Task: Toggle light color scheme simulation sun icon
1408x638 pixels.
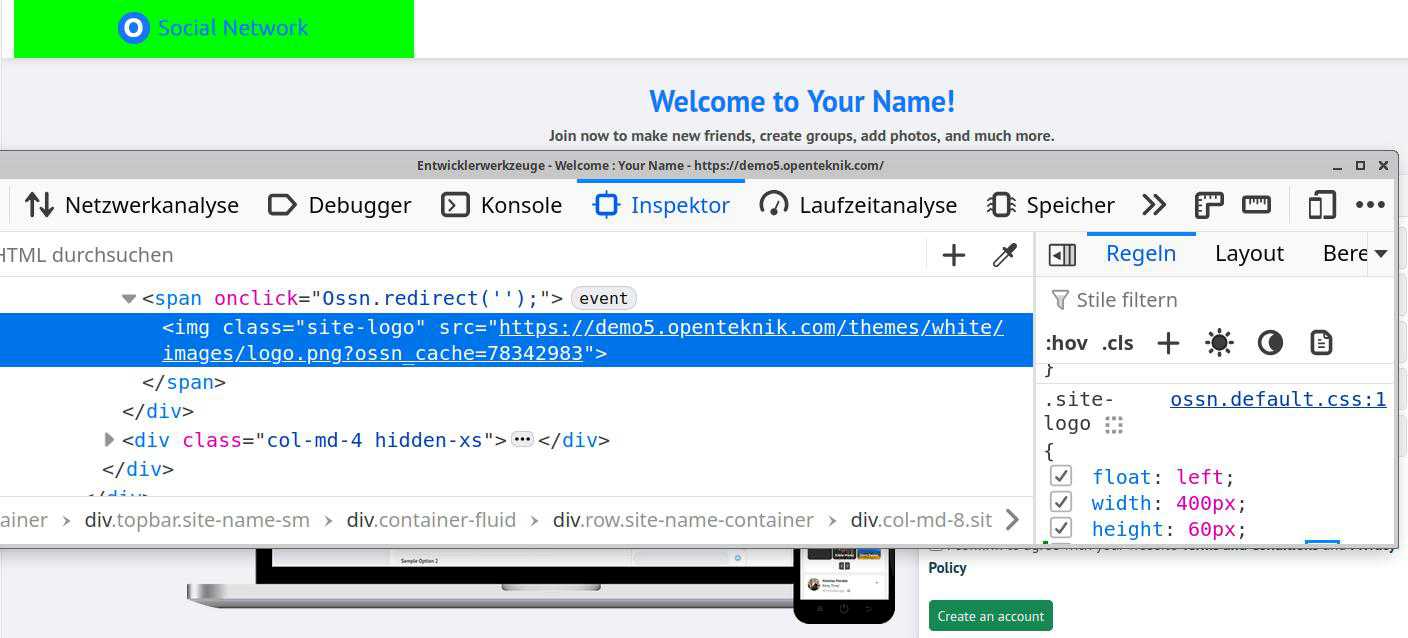Action: [x=1219, y=343]
